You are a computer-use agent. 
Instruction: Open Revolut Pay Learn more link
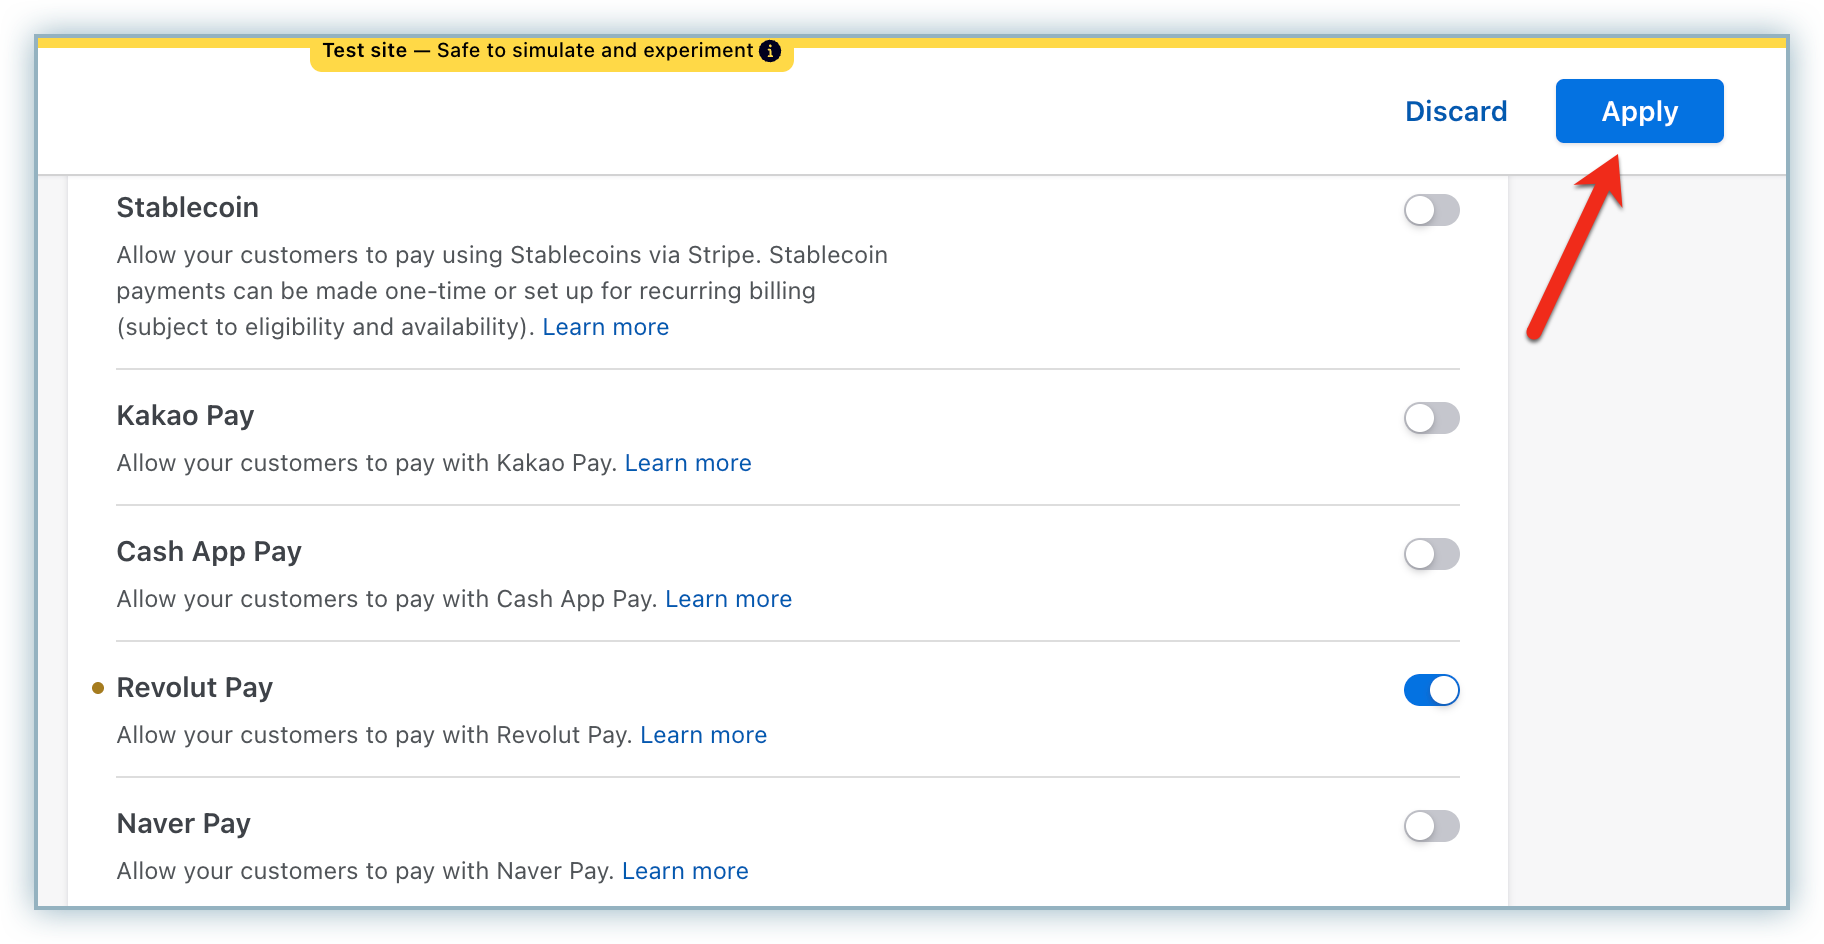tap(703, 735)
